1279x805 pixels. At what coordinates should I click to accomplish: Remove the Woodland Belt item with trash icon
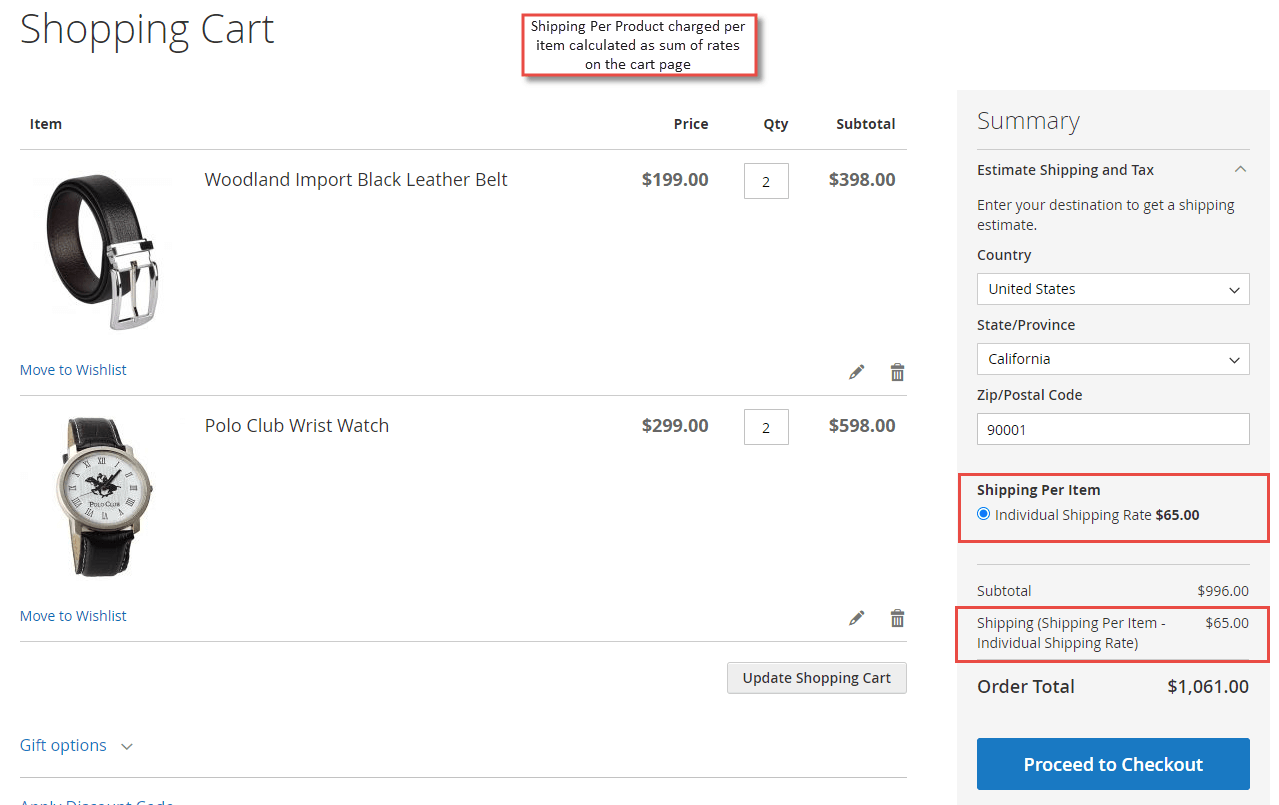tap(897, 372)
